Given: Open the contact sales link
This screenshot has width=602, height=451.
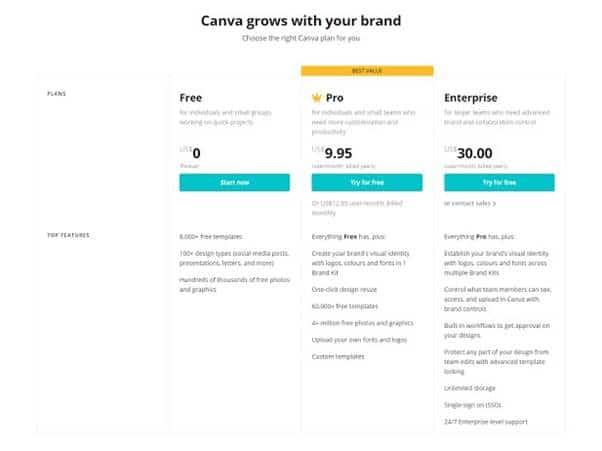Looking at the screenshot, I should pyautogui.click(x=471, y=203).
